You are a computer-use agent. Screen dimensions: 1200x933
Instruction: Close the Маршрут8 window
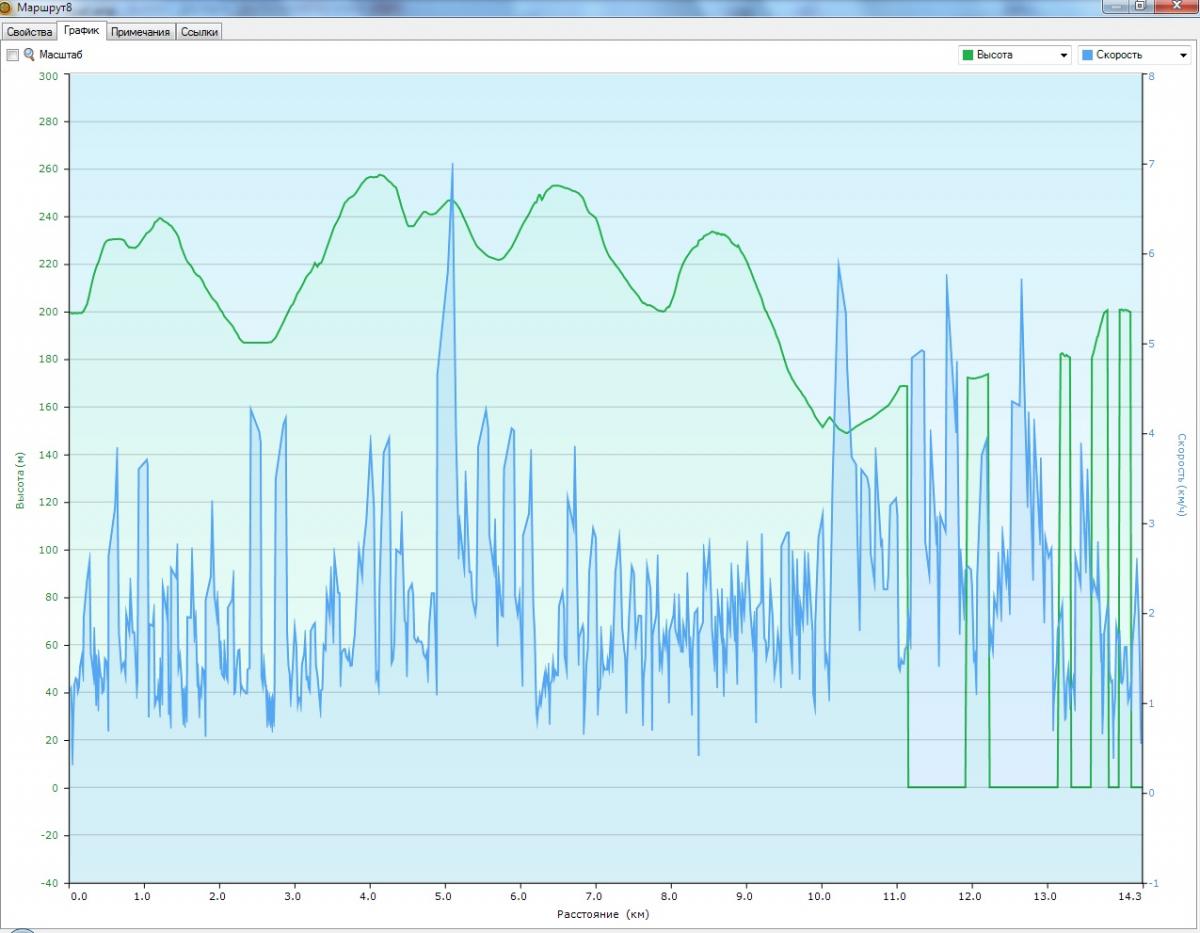(1174, 6)
